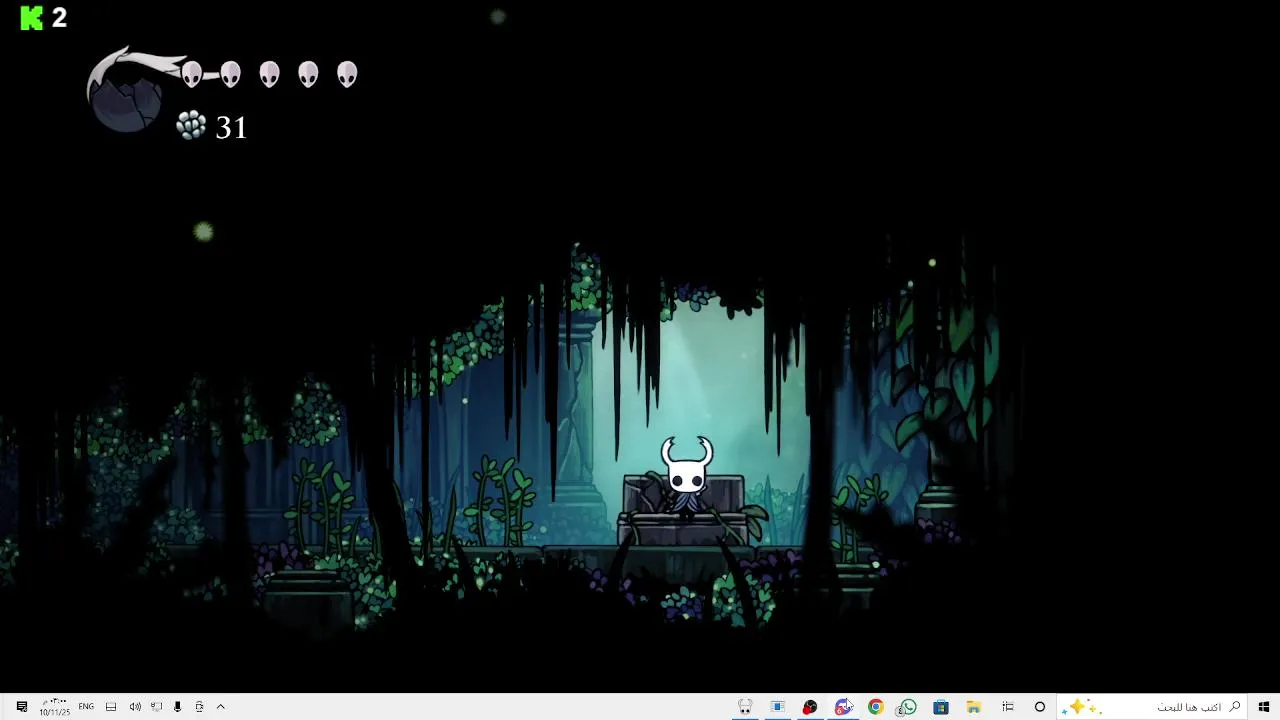Click the Geo currency icon
Image resolution: width=1280 pixels, height=720 pixels.
coord(191,125)
